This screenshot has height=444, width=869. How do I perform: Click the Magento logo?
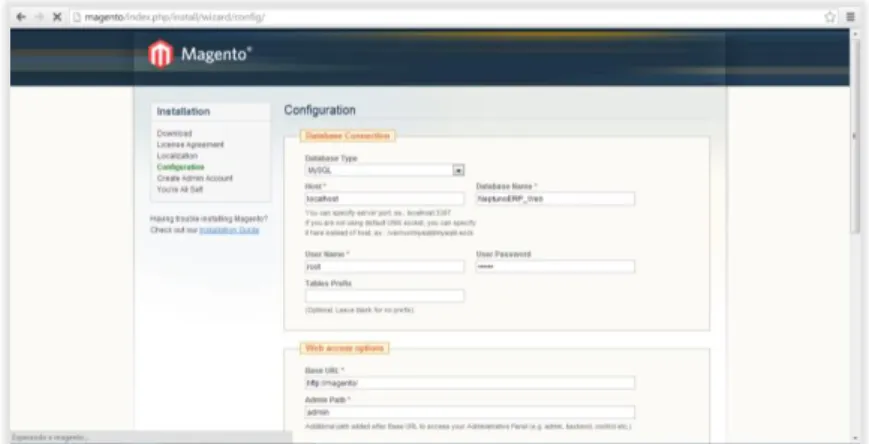click(200, 54)
